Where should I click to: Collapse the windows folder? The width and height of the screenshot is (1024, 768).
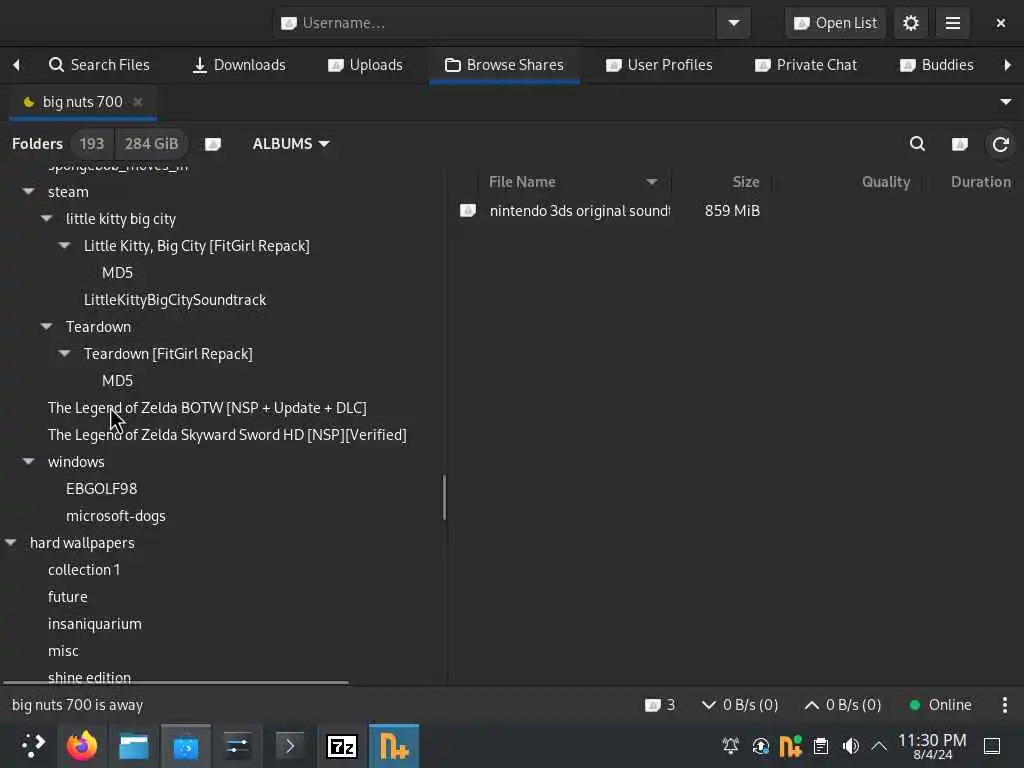pyautogui.click(x=28, y=462)
